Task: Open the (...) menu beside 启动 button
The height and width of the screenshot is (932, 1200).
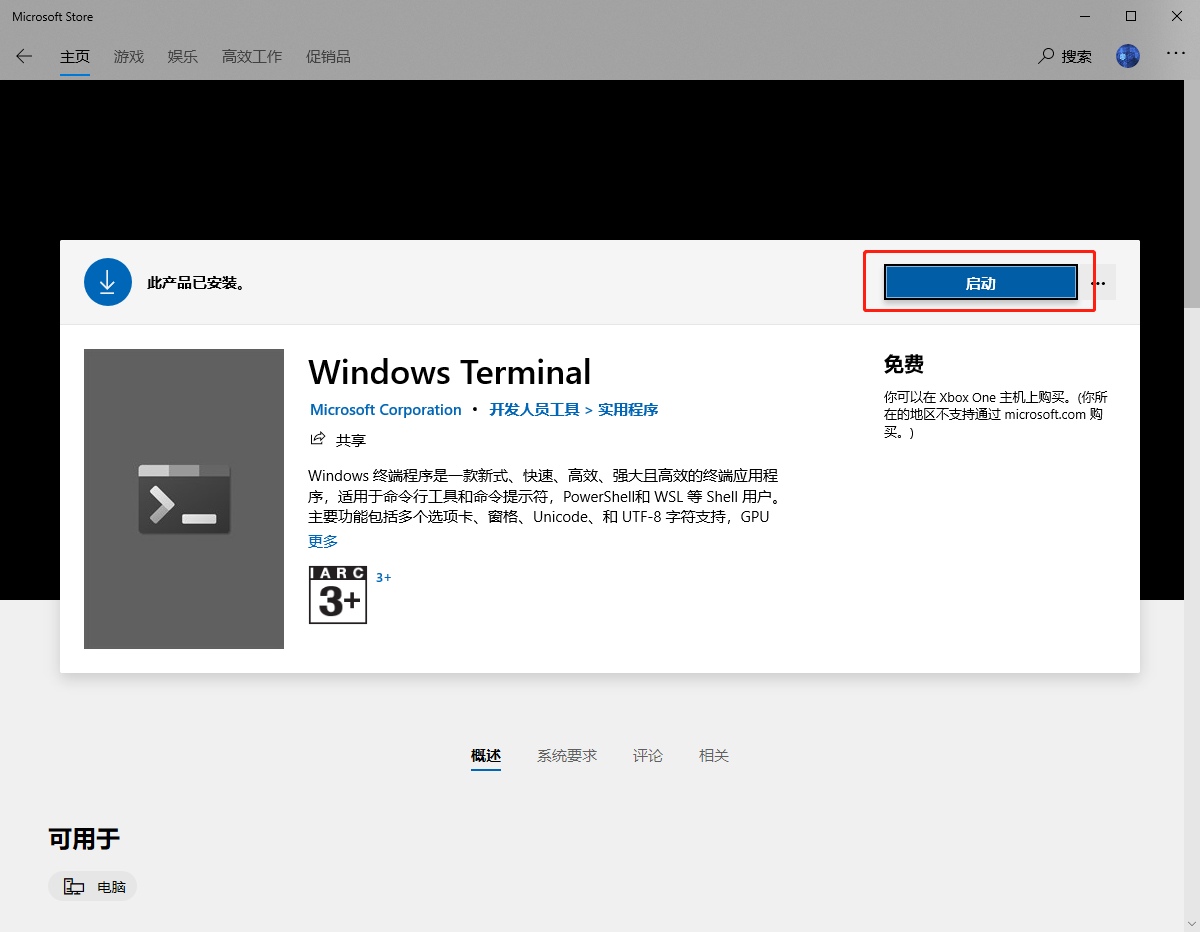Action: (x=1100, y=282)
